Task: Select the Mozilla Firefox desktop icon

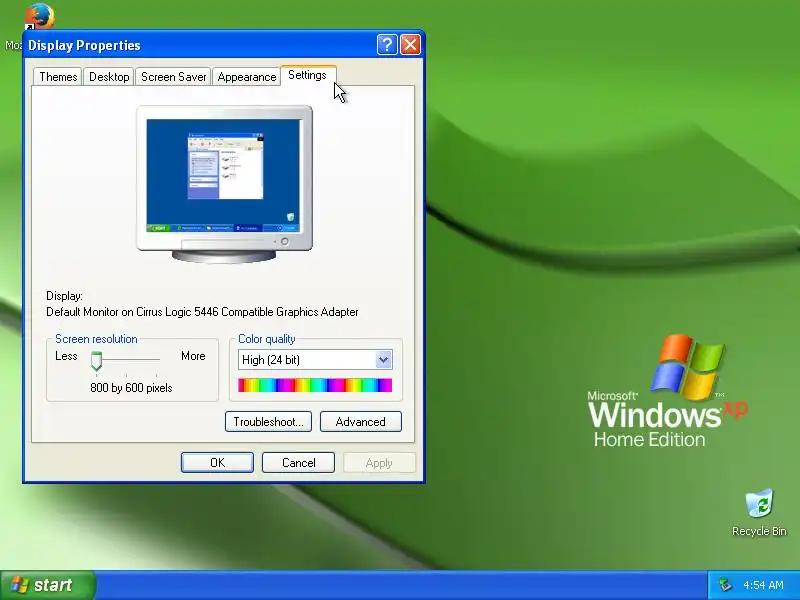Action: coord(38,17)
